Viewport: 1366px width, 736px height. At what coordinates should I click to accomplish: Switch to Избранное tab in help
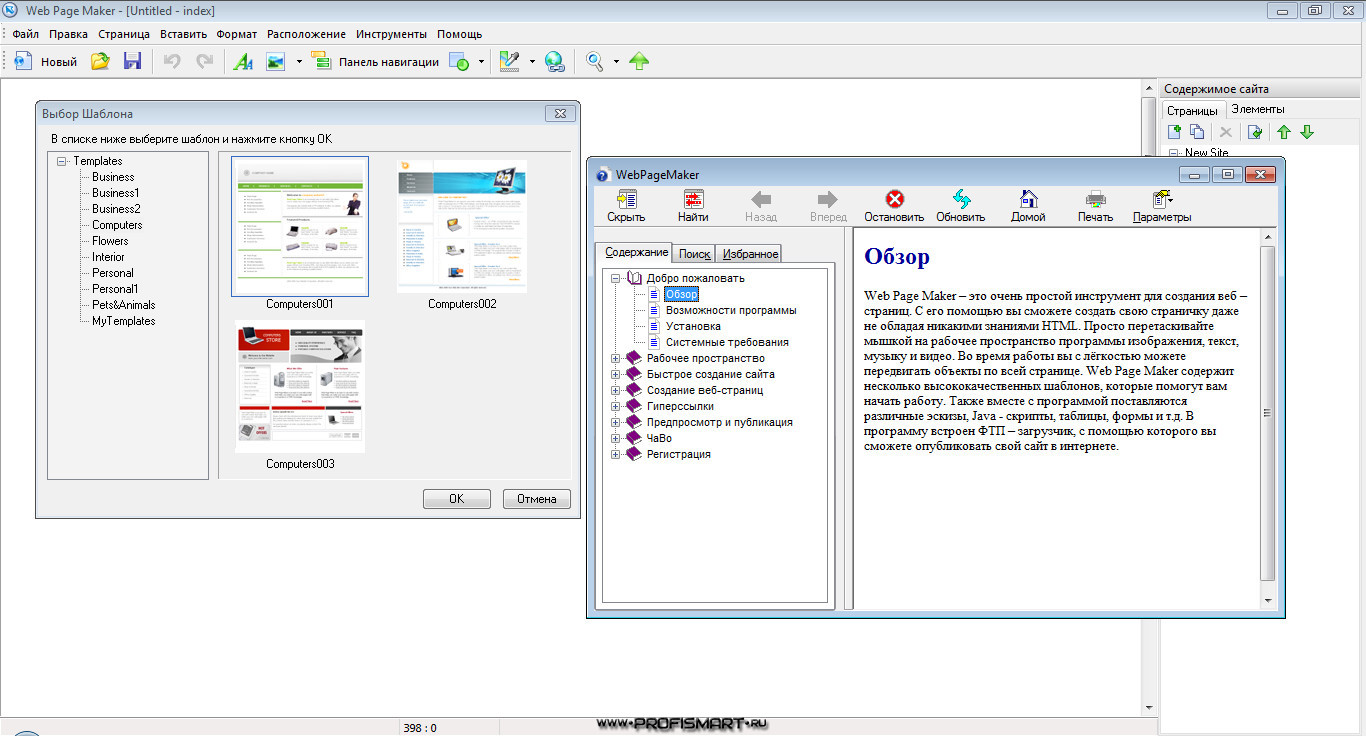(x=750, y=254)
